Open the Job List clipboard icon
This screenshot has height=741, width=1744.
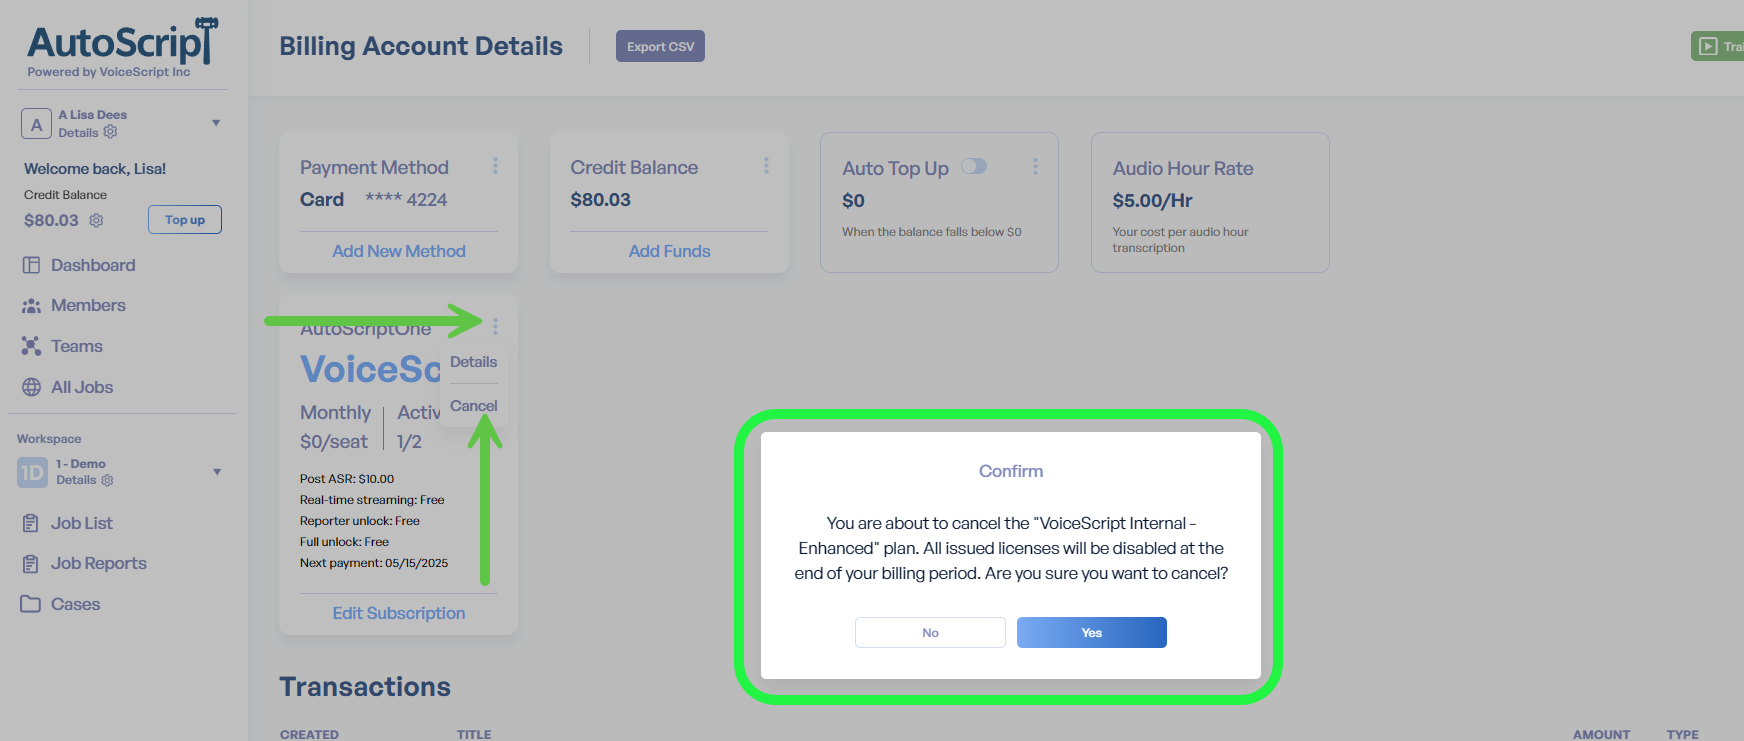31,523
